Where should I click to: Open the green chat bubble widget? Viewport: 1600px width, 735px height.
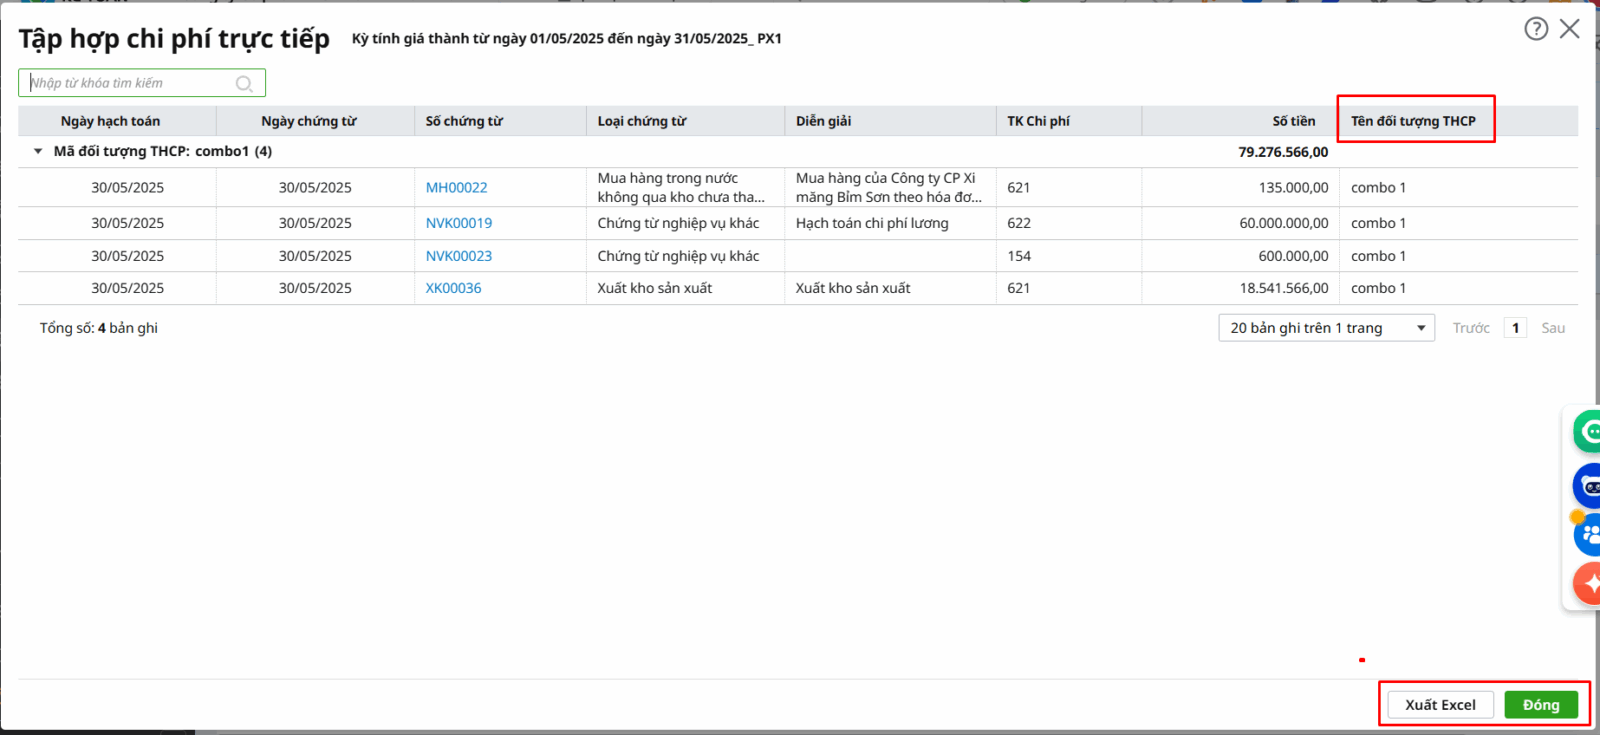(x=1587, y=432)
